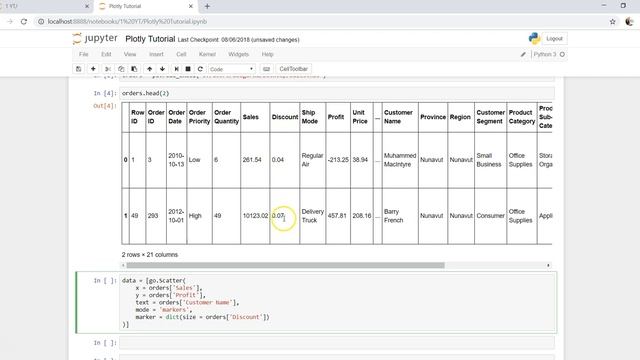Click the CellToolbar button
640x360 pixels.
tap(293, 69)
